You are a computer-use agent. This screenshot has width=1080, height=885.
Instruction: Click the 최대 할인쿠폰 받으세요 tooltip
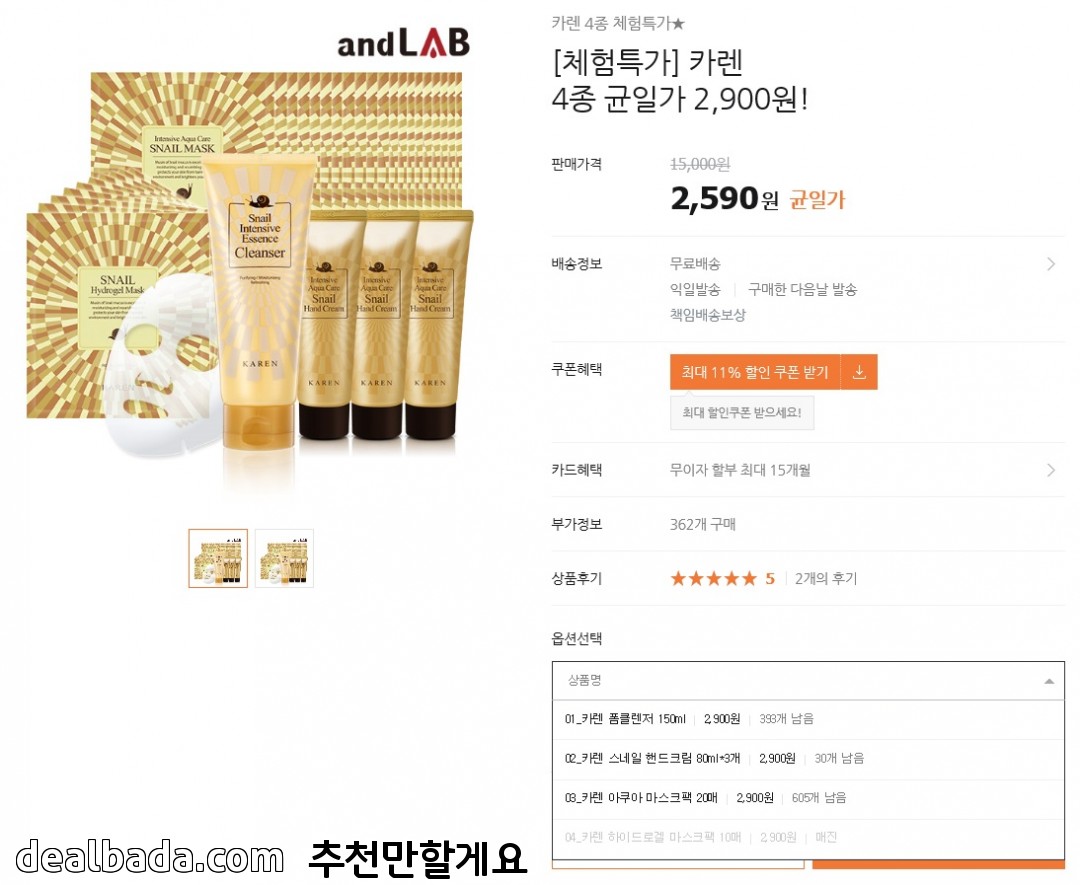click(742, 413)
